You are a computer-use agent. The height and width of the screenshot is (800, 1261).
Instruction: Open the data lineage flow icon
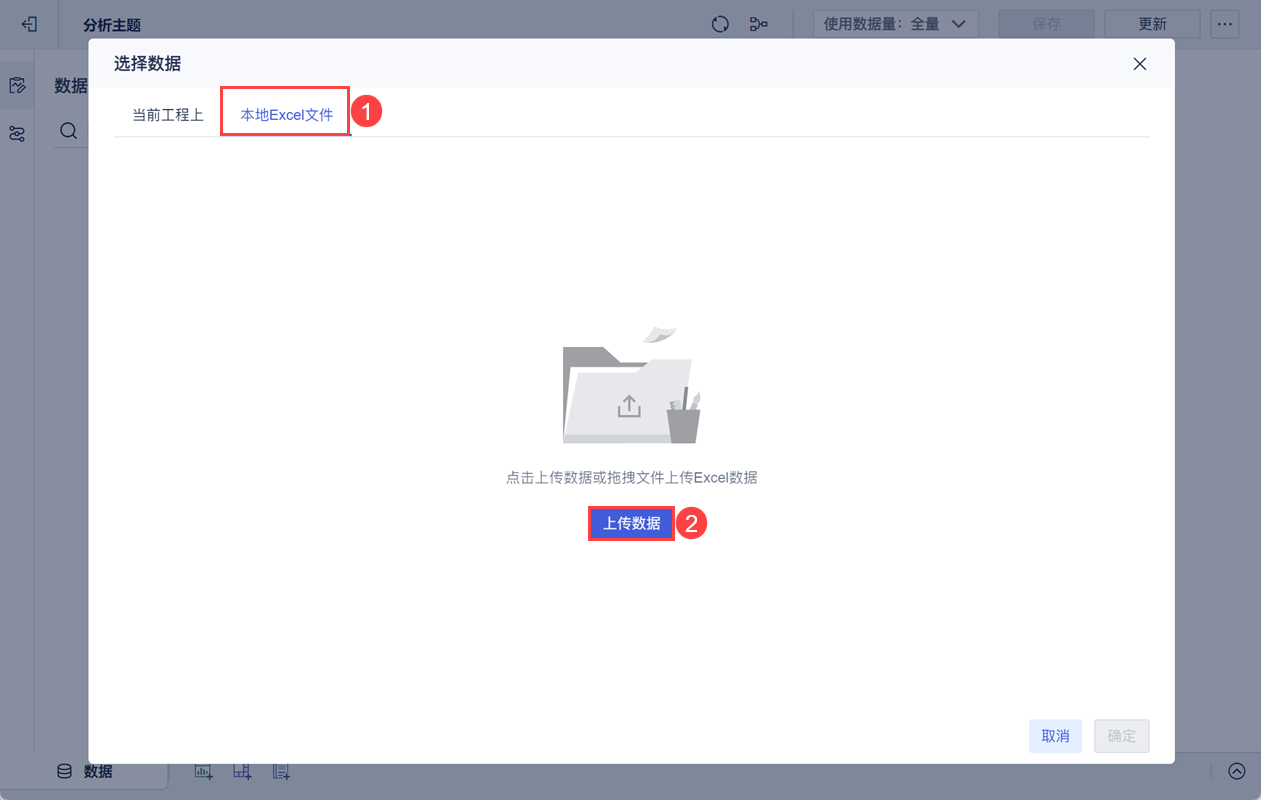click(759, 24)
